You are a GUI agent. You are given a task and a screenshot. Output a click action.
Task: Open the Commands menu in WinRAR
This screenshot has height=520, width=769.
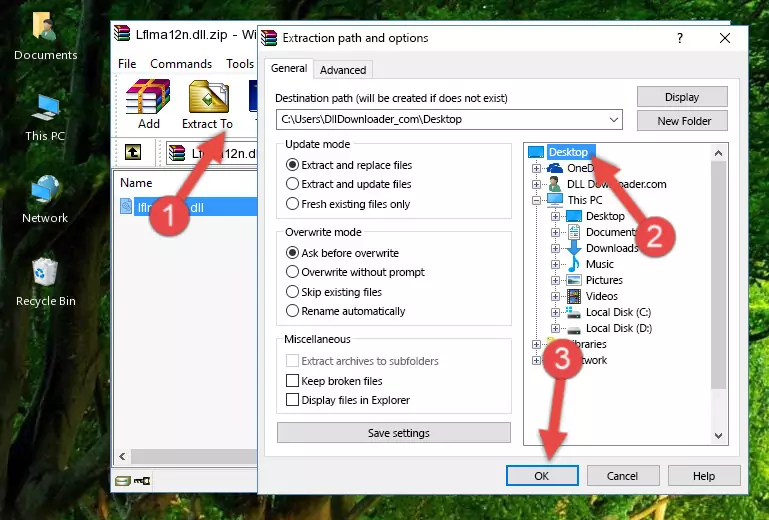(181, 64)
